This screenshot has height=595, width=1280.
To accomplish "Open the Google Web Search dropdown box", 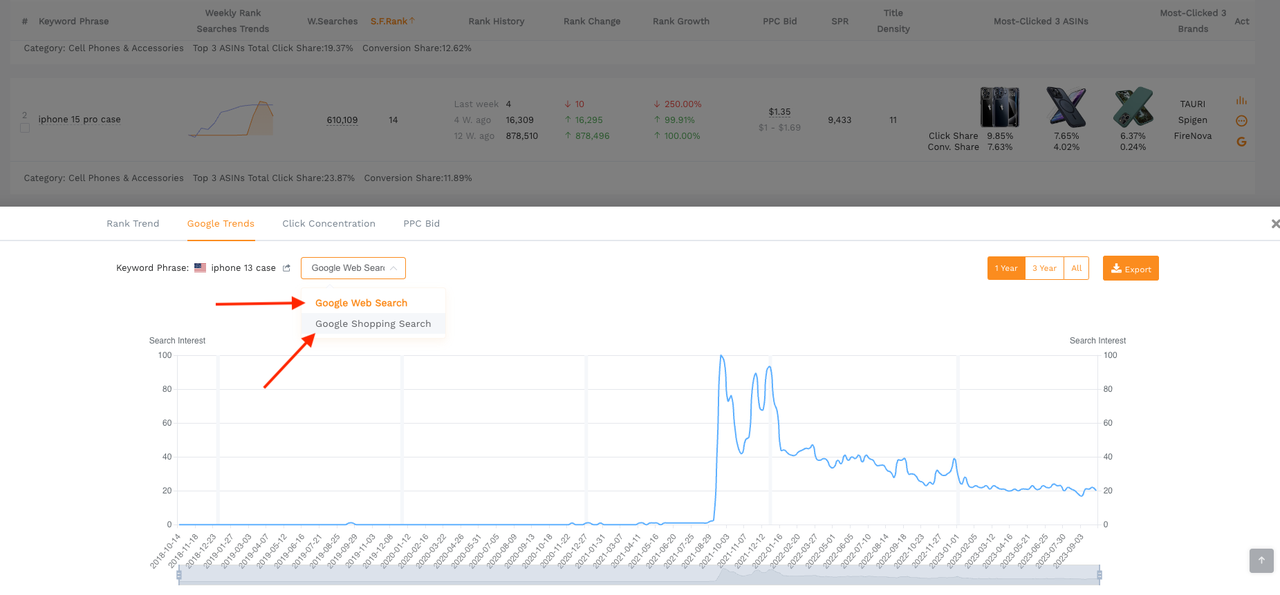I will pos(353,268).
